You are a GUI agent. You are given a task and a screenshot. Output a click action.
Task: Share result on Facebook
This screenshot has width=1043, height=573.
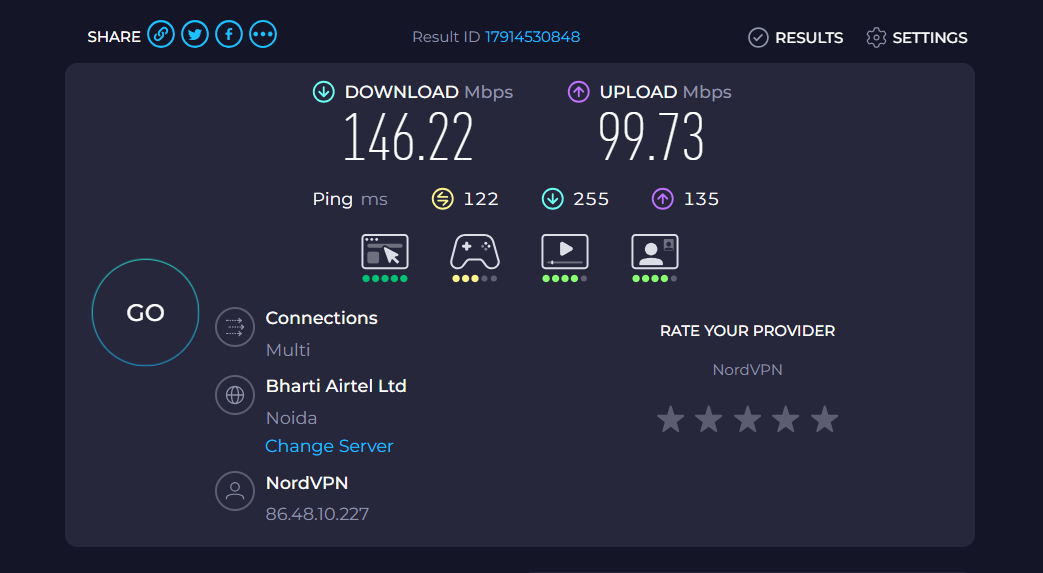pos(229,34)
